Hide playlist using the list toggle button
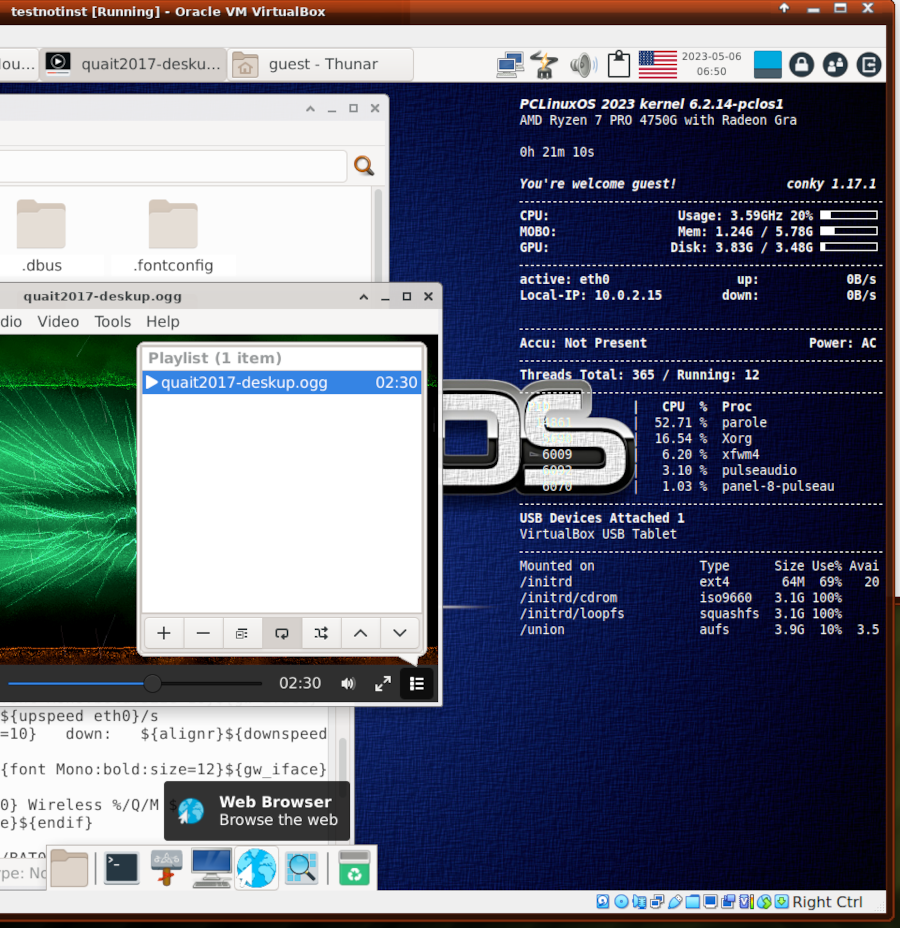 coord(417,684)
